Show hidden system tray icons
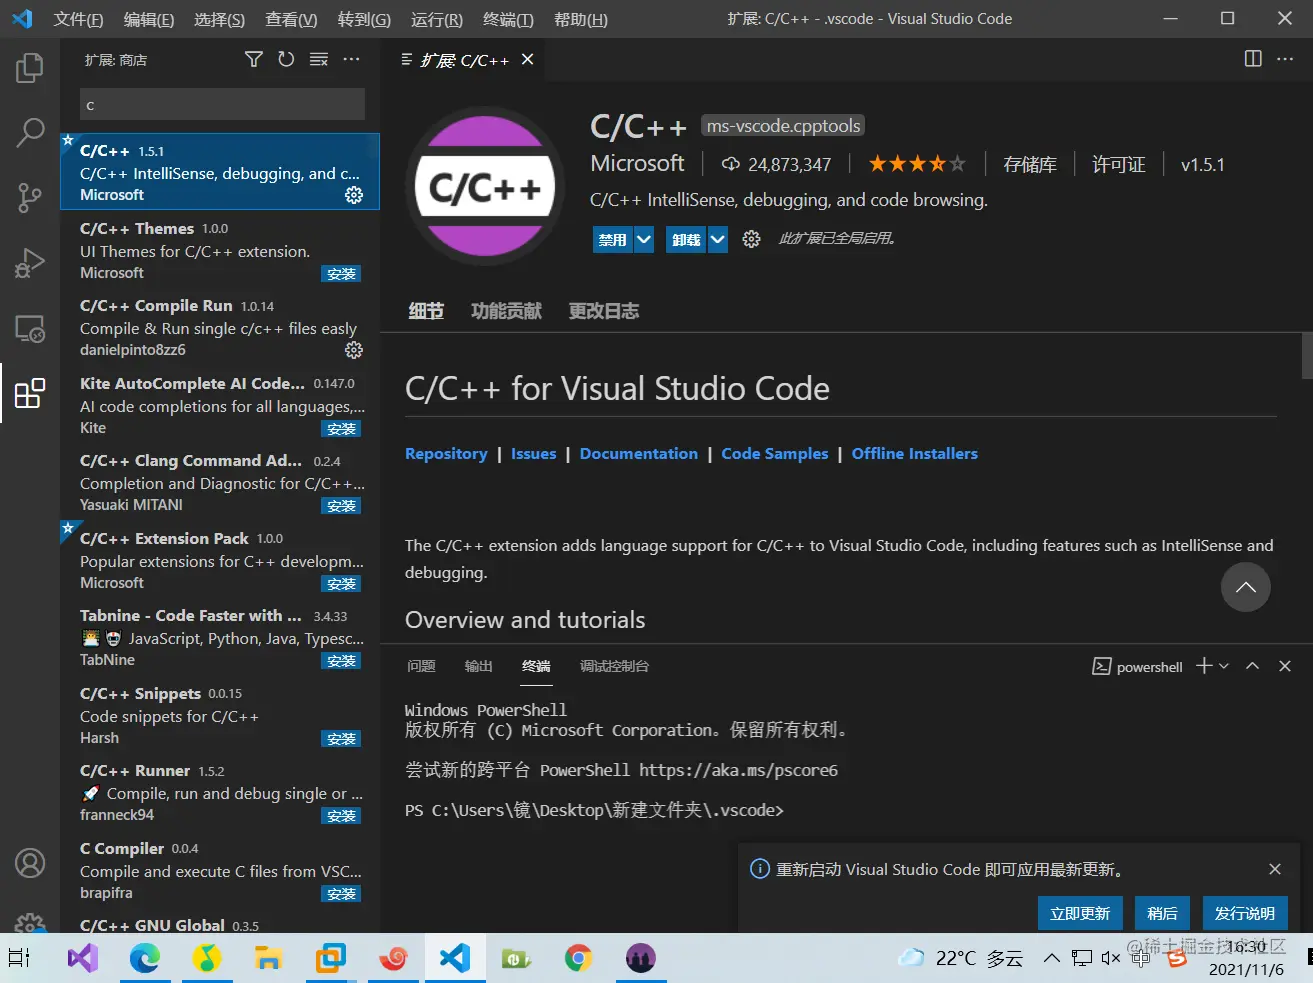 point(1052,958)
